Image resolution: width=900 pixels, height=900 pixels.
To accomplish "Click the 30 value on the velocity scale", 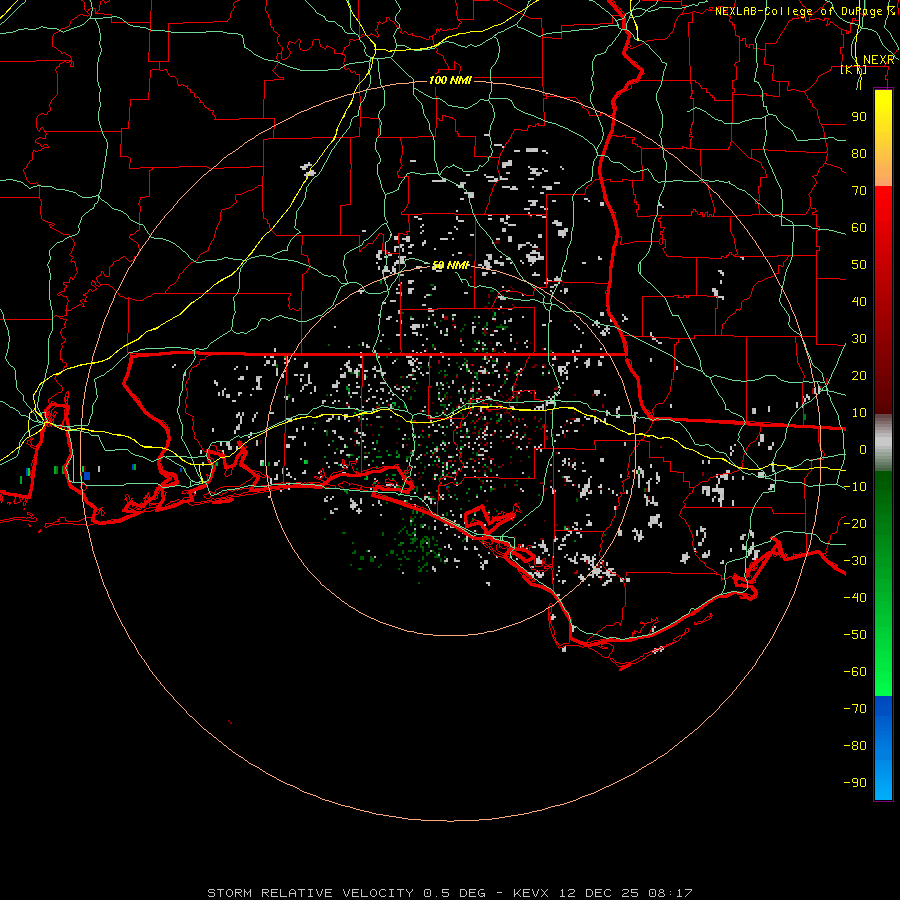I will (x=859, y=339).
